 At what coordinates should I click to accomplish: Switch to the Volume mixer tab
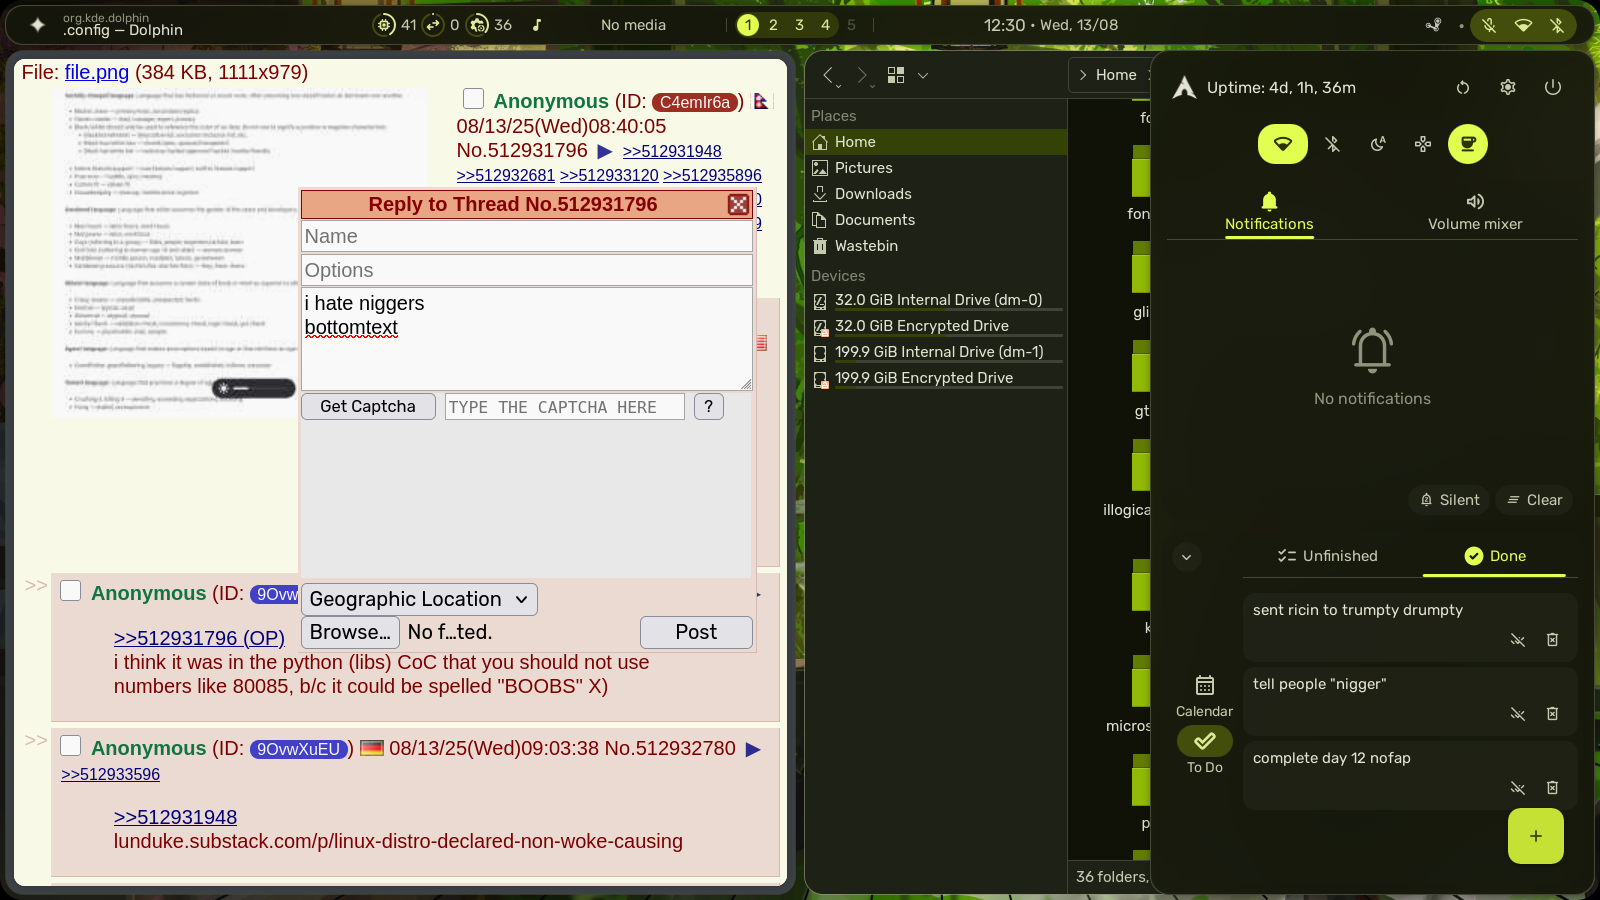click(1475, 212)
